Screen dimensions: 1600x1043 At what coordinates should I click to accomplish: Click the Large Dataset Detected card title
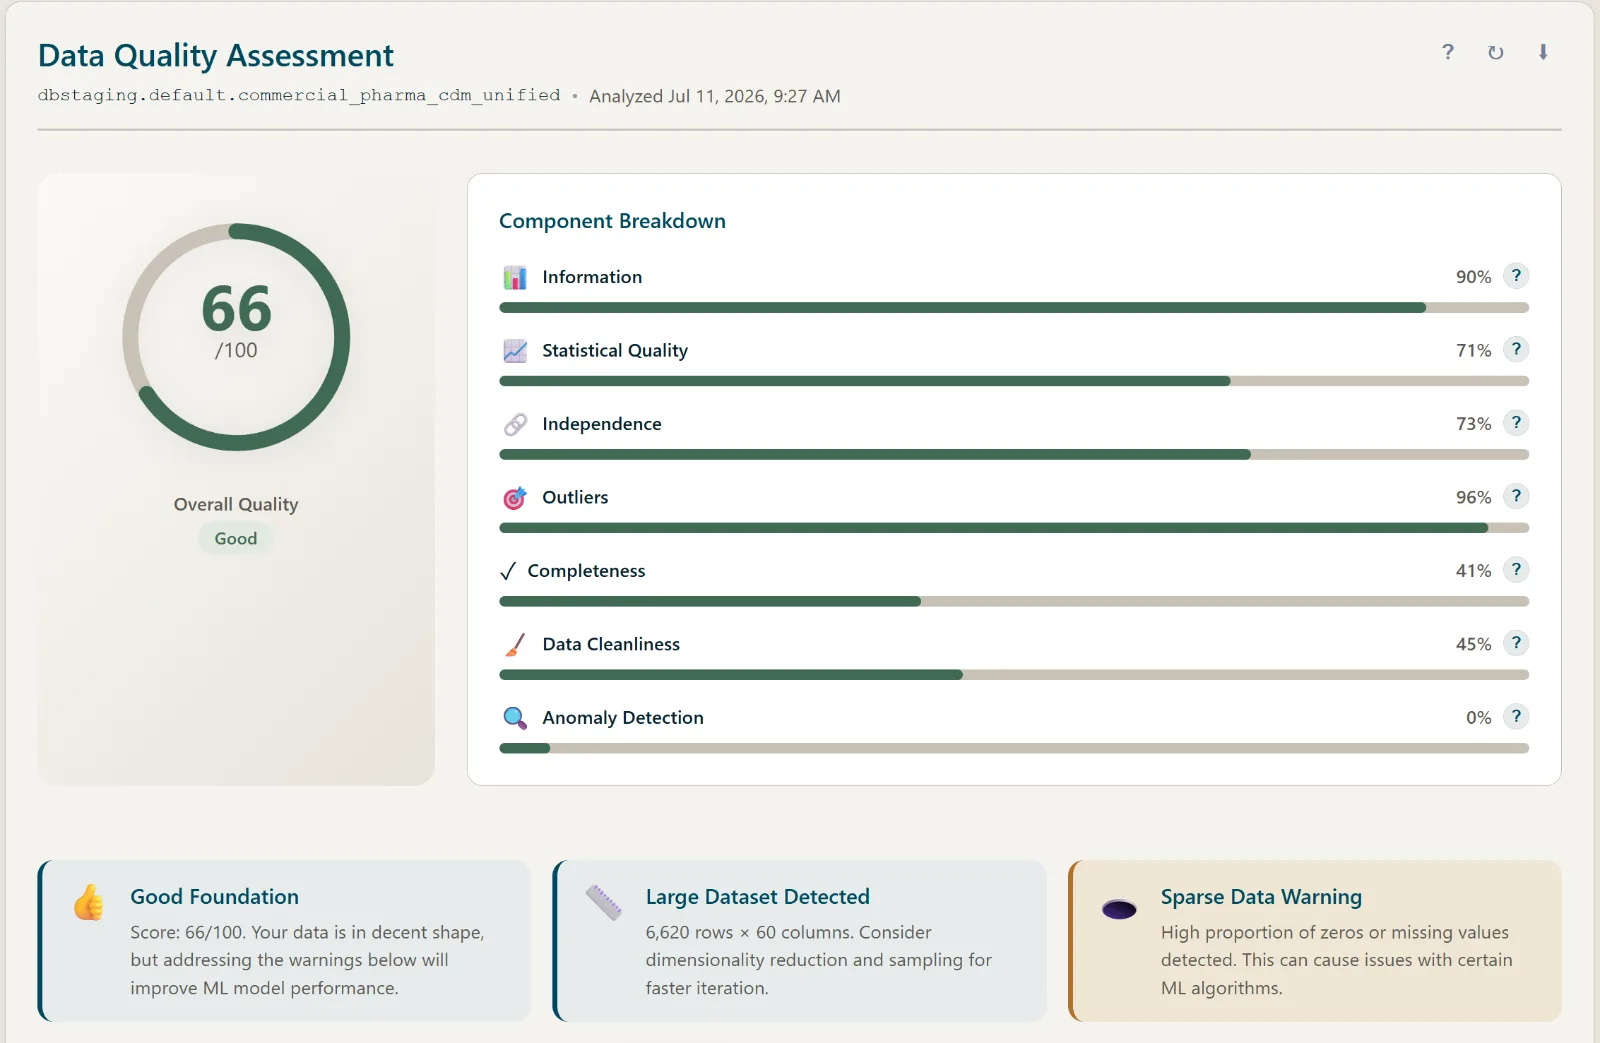tap(757, 897)
